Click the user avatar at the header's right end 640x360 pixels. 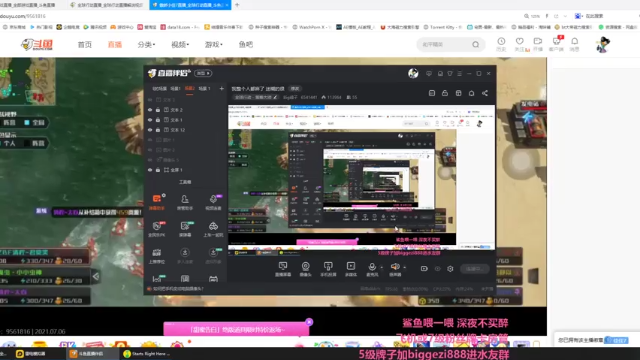tap(603, 44)
